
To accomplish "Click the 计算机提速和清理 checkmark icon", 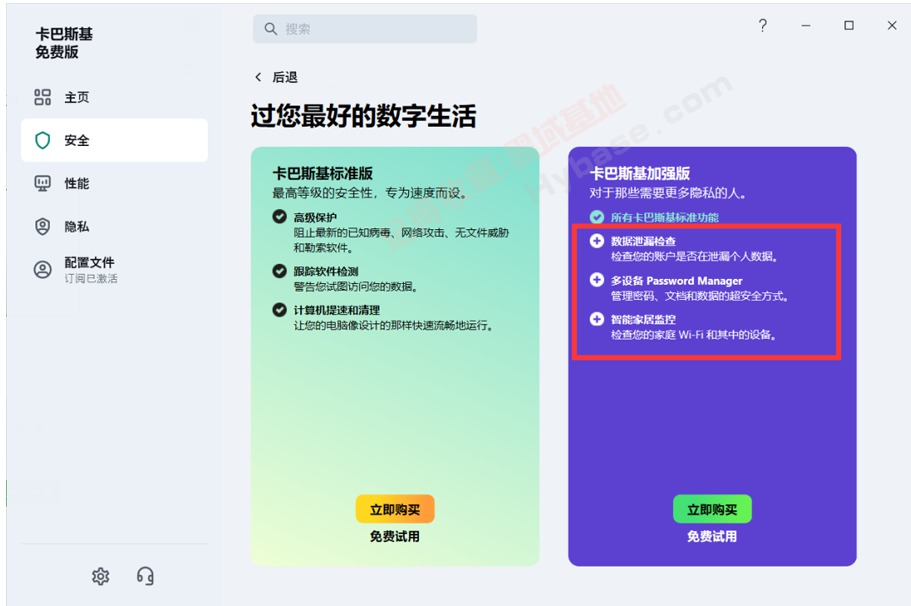I will (x=279, y=310).
